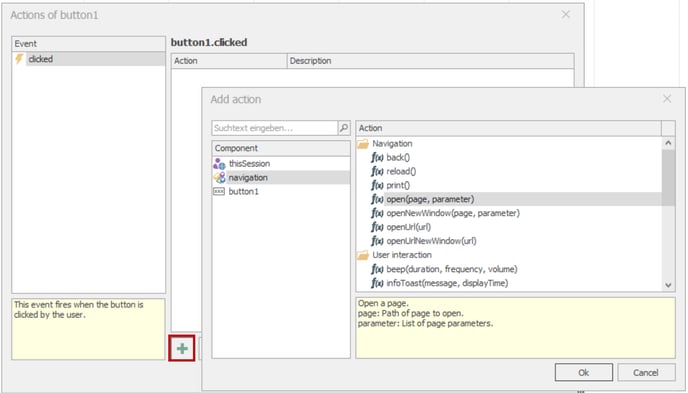
Task: Choose the back() action
Action: pos(398,157)
